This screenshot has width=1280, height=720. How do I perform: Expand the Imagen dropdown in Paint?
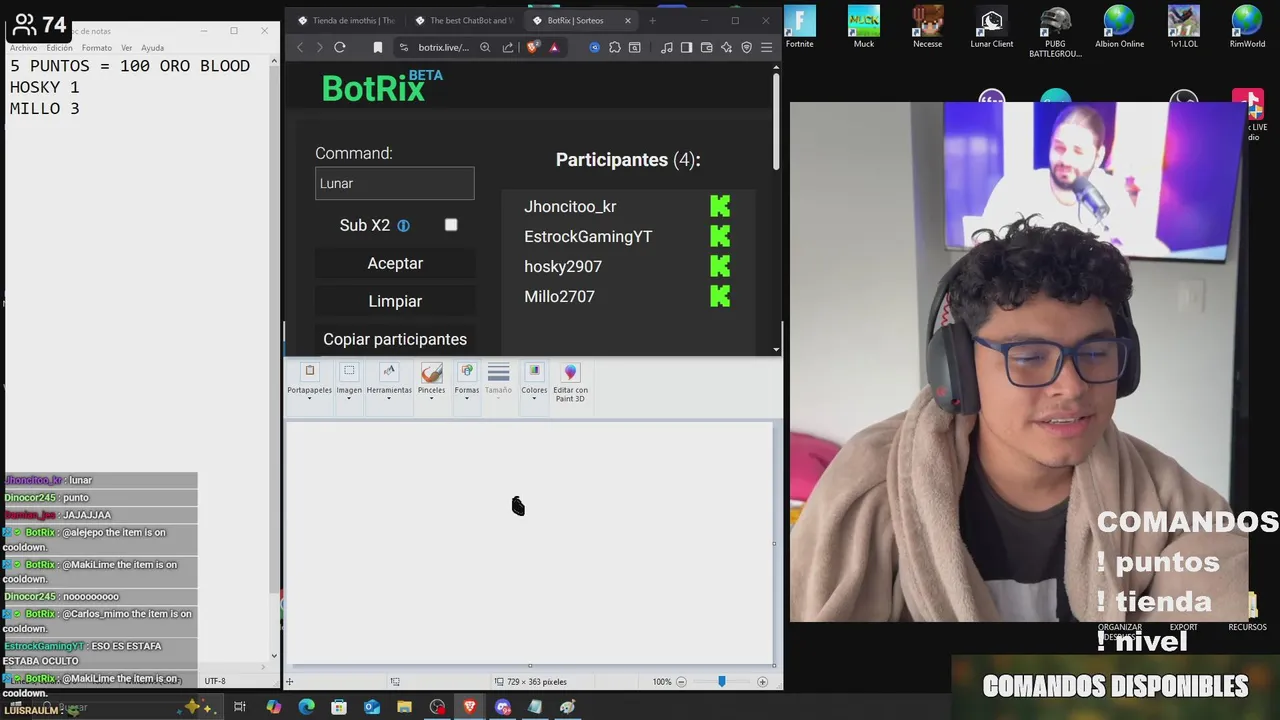(x=349, y=399)
